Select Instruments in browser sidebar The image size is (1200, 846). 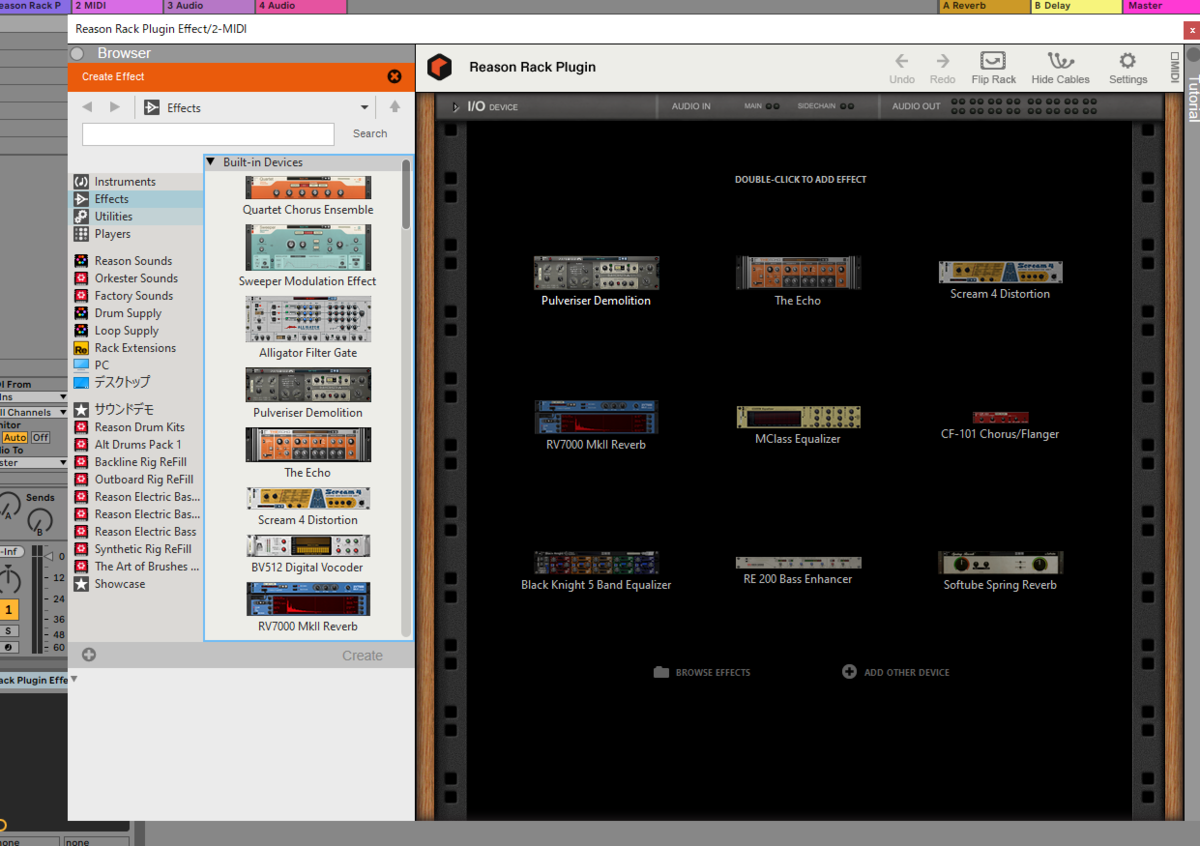(125, 182)
